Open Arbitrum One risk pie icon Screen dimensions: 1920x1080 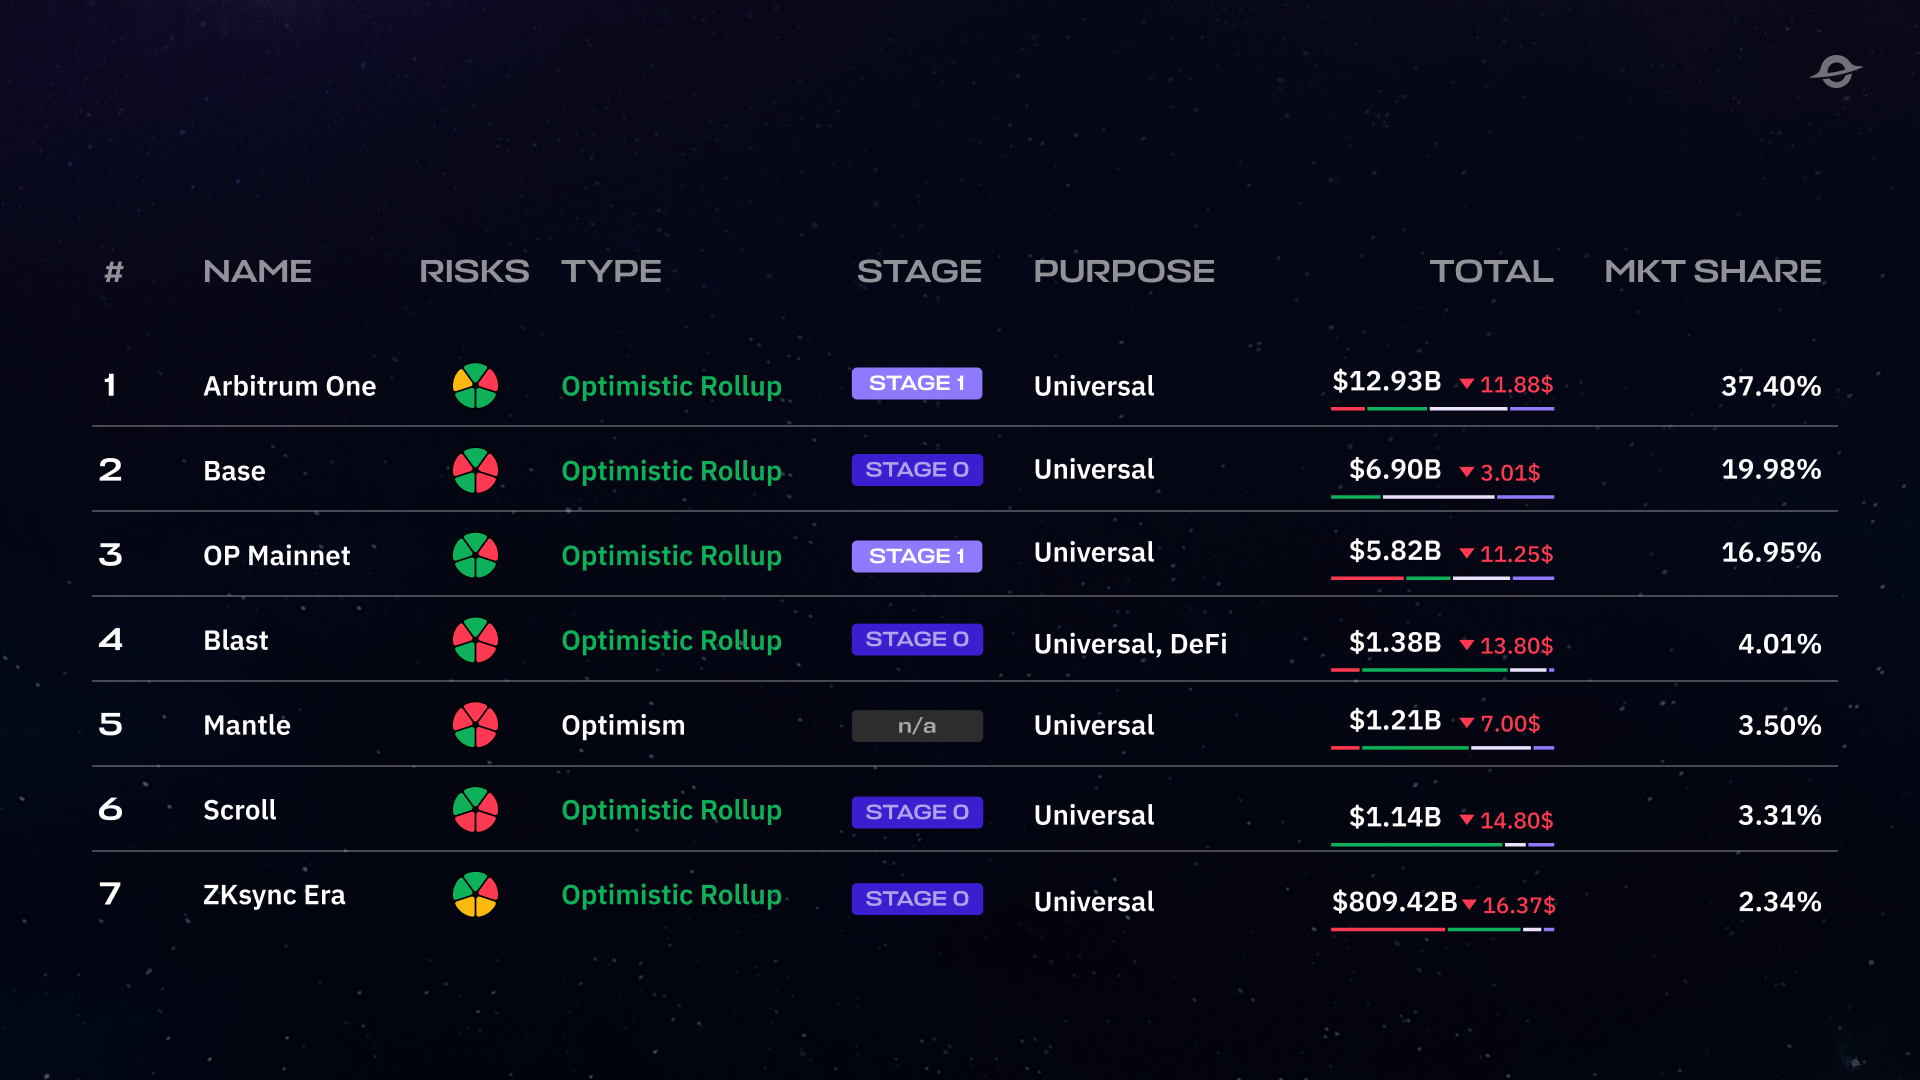(x=476, y=386)
